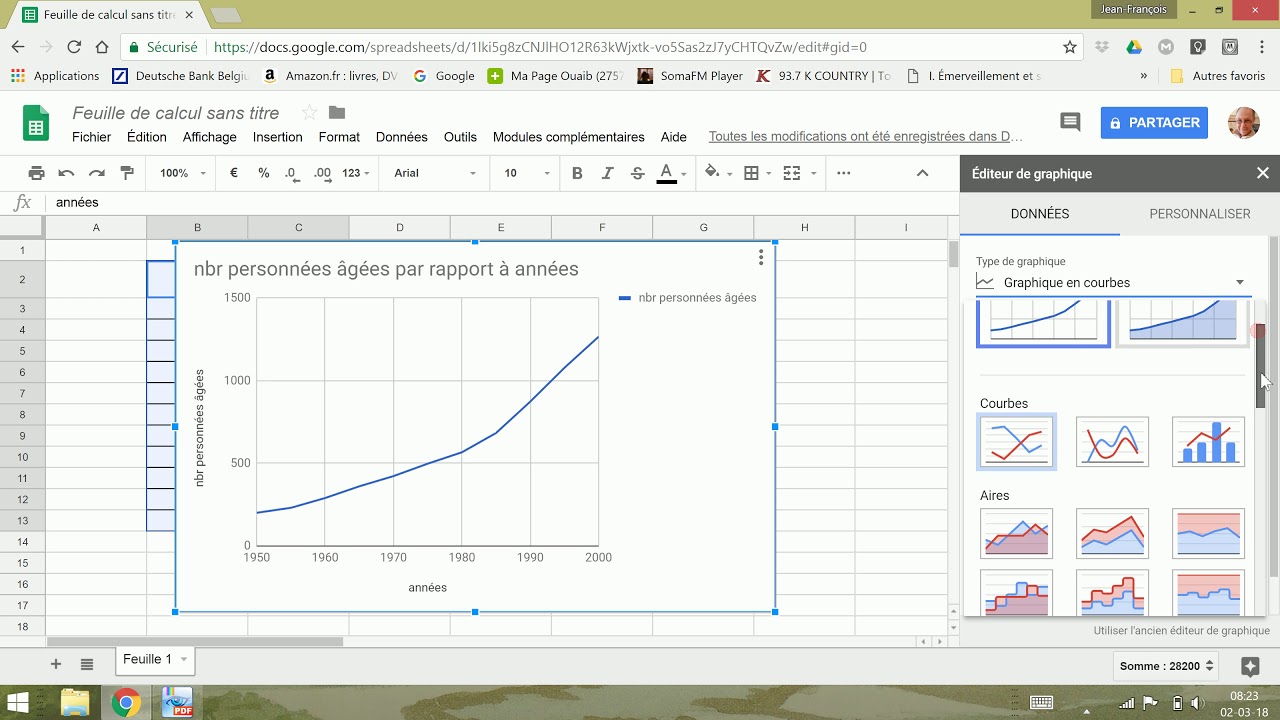Screen dimensions: 1280x720
Task: Apply euro currency format
Action: 234,173
